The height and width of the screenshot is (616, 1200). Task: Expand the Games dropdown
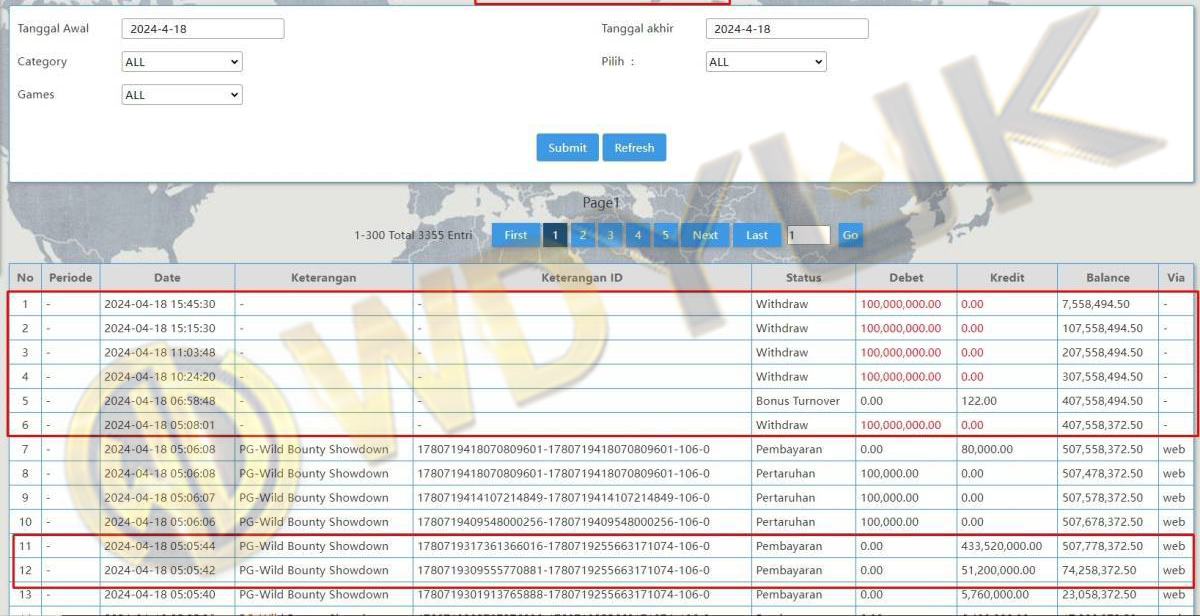pyautogui.click(x=182, y=95)
